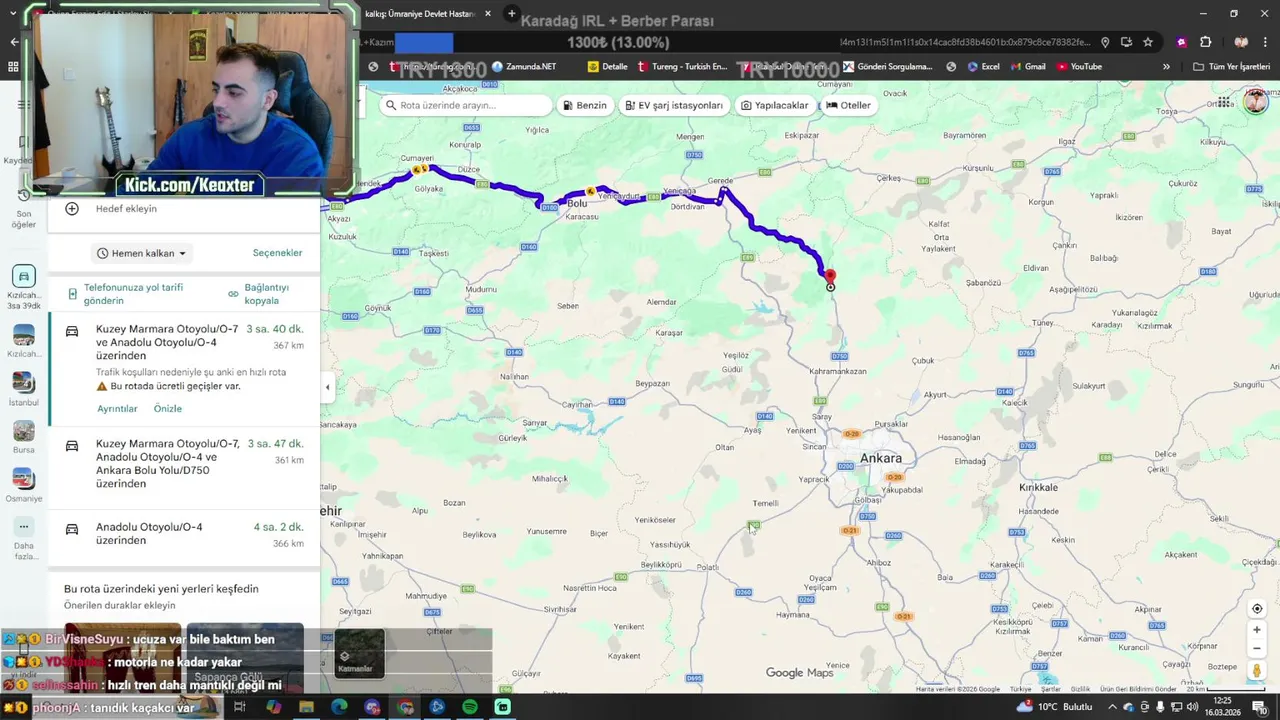Click Bağlantıyı kopyala to copy link
Image resolution: width=1280 pixels, height=720 pixels.
tap(259, 294)
